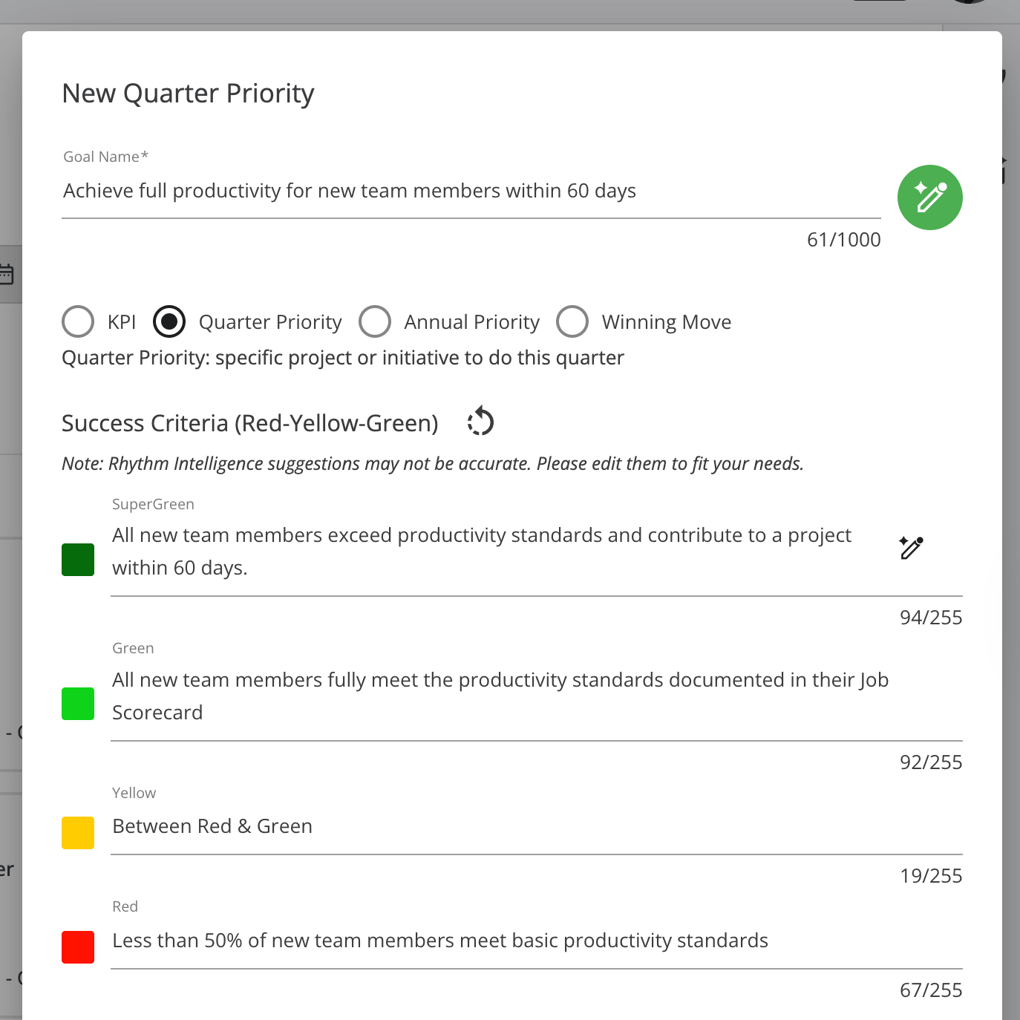
Task: Select the New Quarter Priority title text
Action: pyautogui.click(x=188, y=93)
